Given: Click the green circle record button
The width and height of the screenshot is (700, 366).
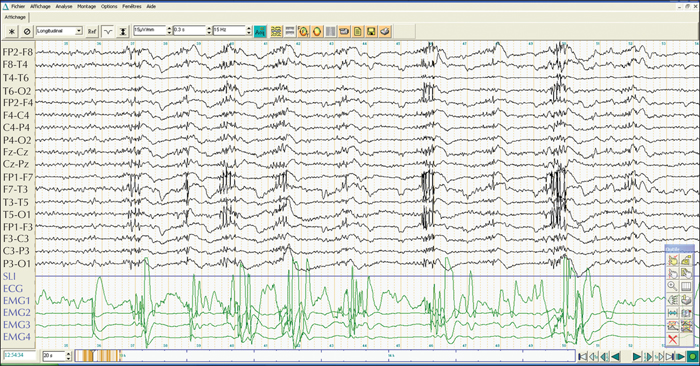Looking at the screenshot, I should [692, 356].
